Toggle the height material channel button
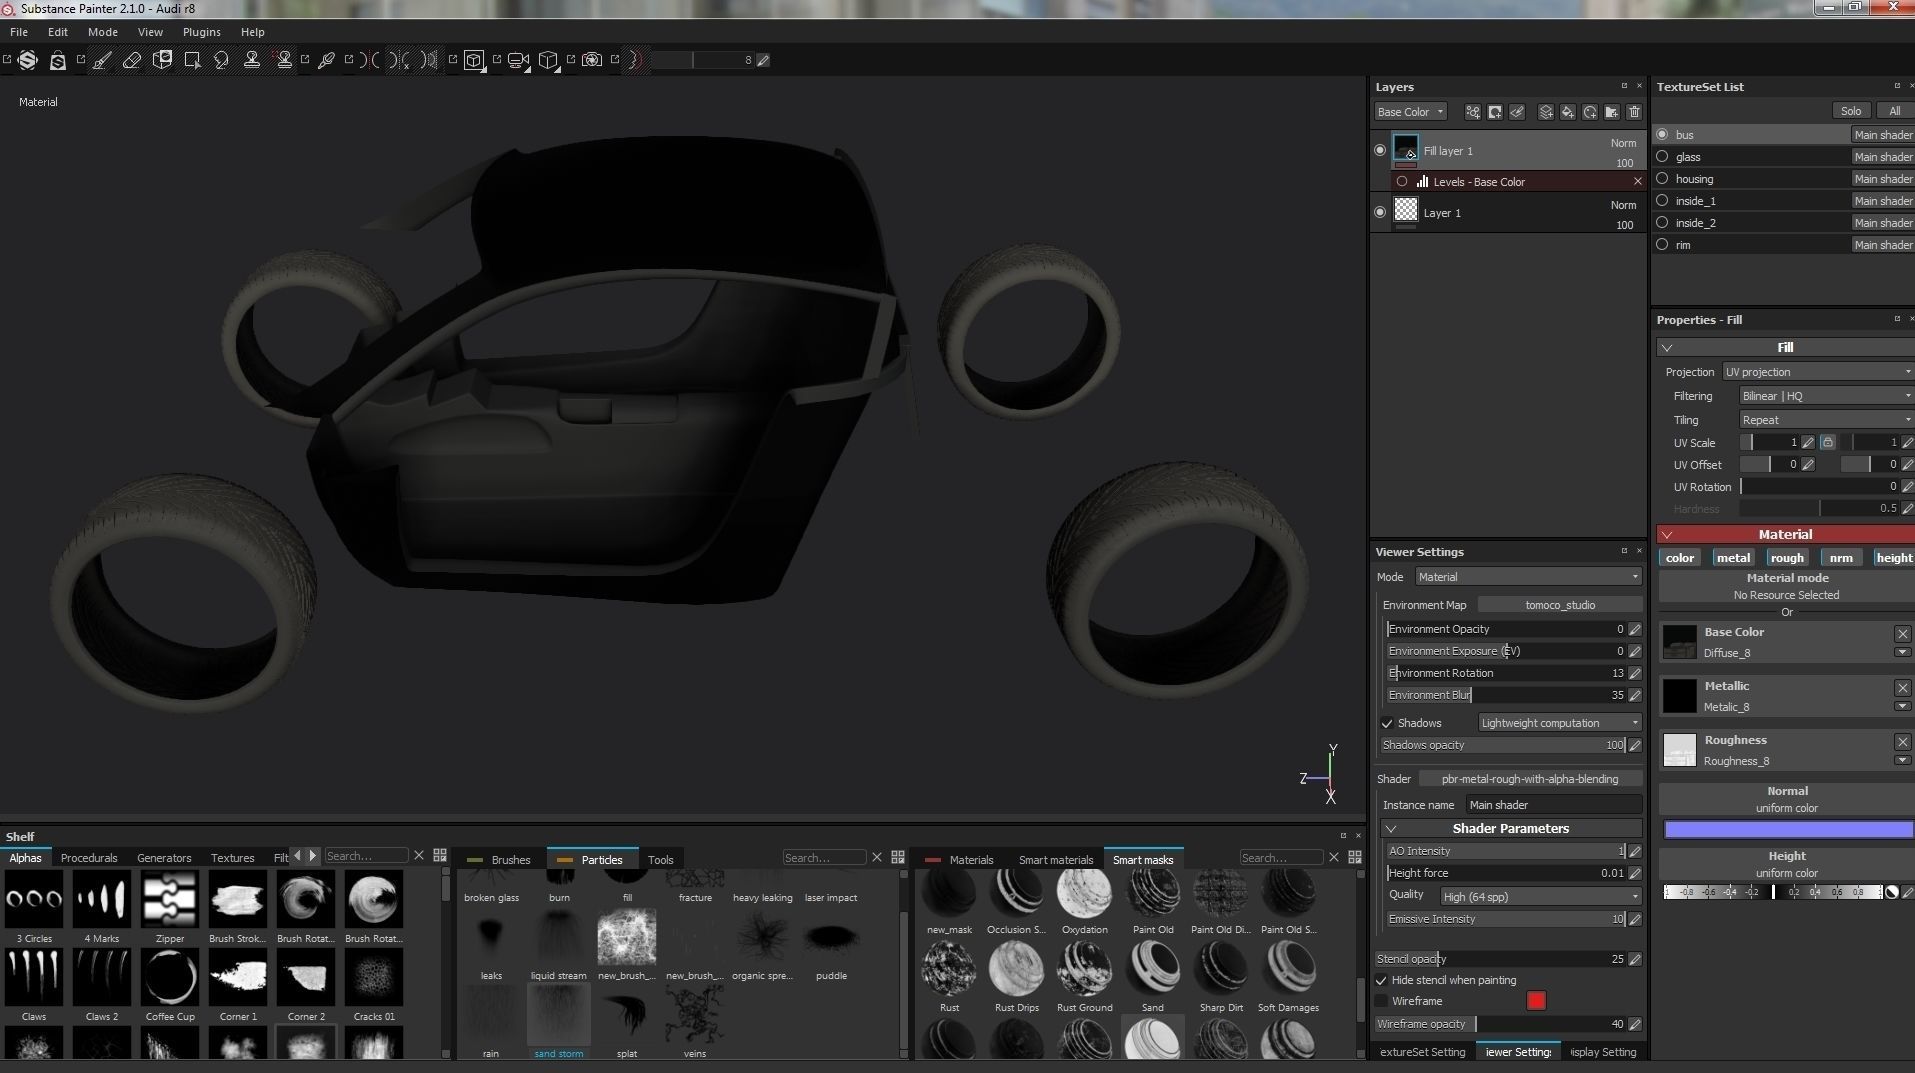1915x1073 pixels. click(1893, 558)
